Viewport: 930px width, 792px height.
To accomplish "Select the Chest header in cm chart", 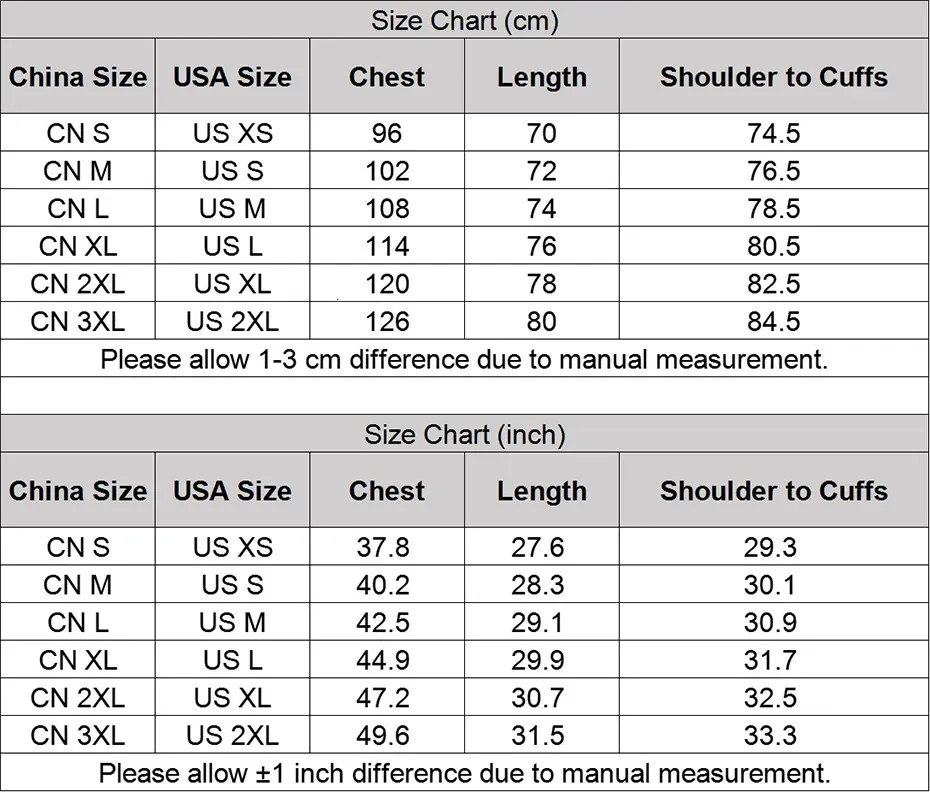I will point(387,77).
